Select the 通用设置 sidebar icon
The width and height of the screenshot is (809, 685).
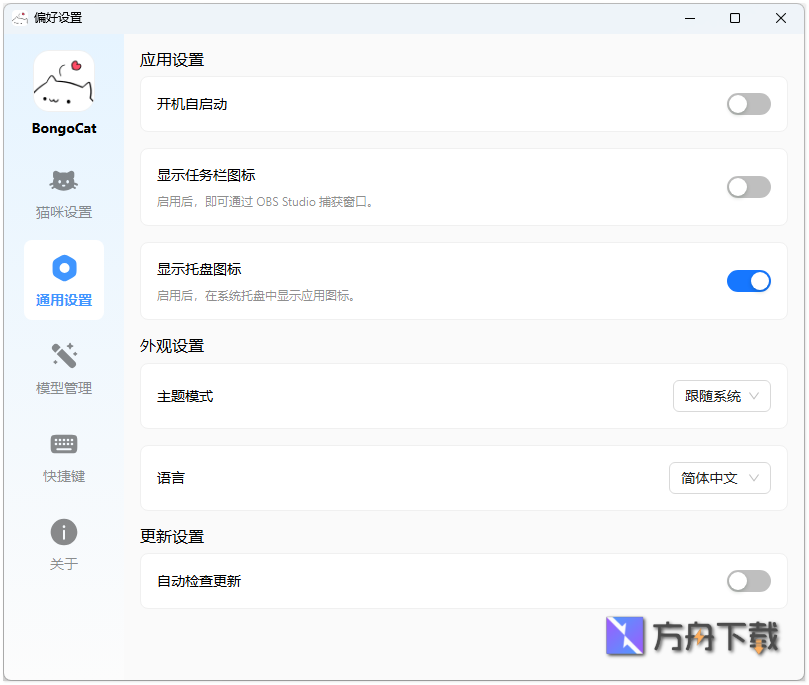click(x=63, y=268)
